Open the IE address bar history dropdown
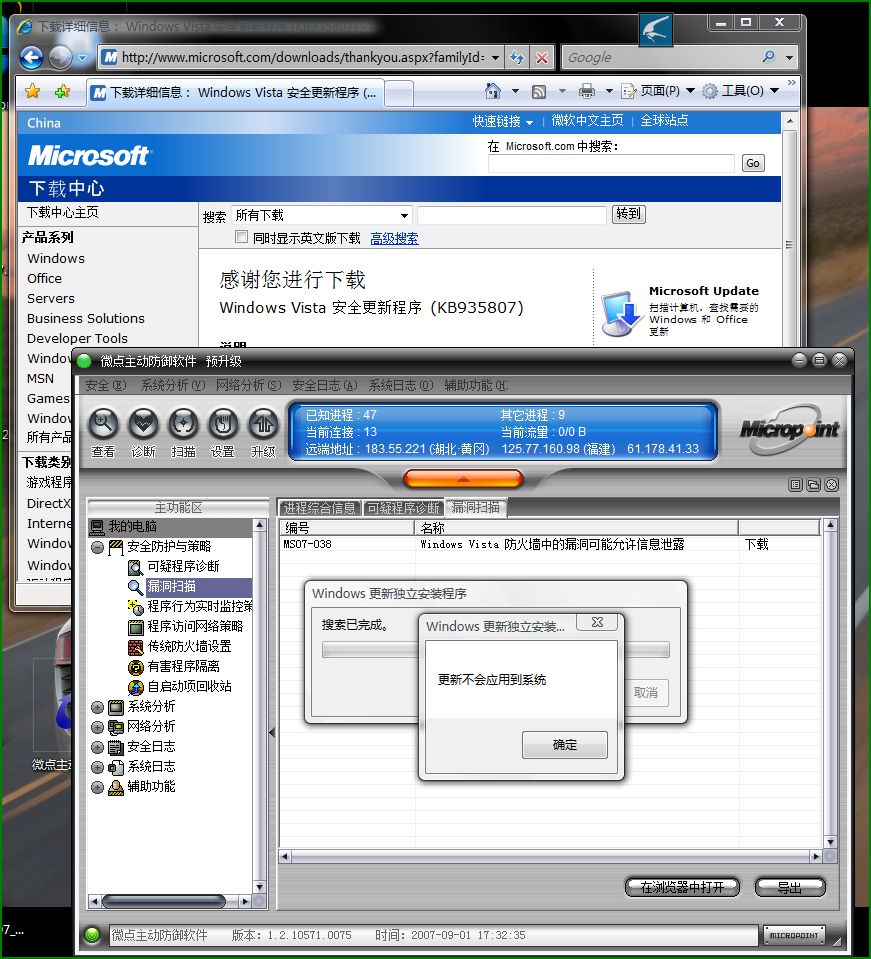The height and width of the screenshot is (959, 871). pyautogui.click(x=495, y=57)
